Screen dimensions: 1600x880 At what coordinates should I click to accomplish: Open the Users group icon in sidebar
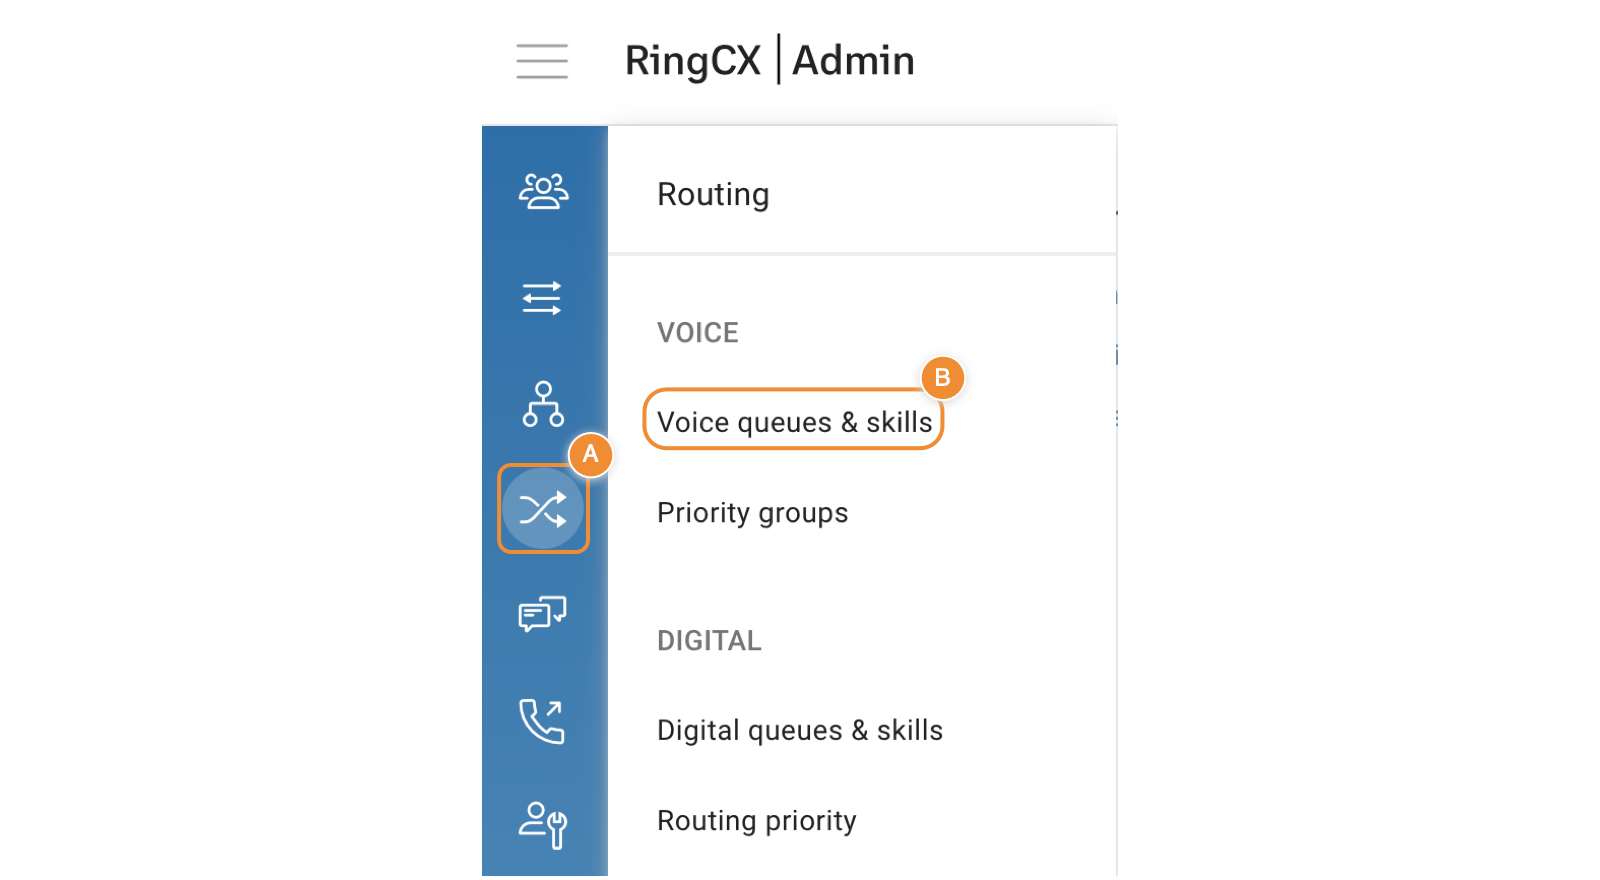tap(543, 190)
